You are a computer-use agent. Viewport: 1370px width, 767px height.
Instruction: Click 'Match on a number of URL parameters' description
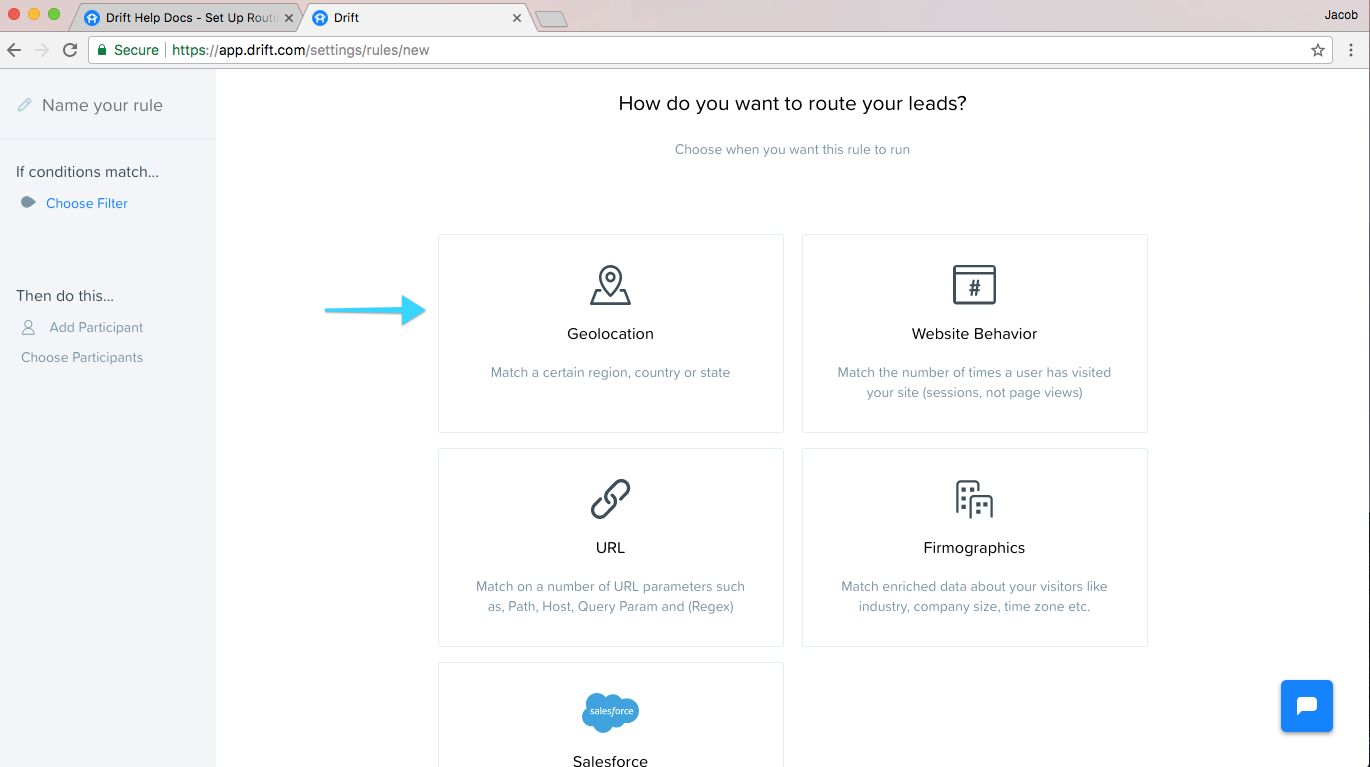610,596
